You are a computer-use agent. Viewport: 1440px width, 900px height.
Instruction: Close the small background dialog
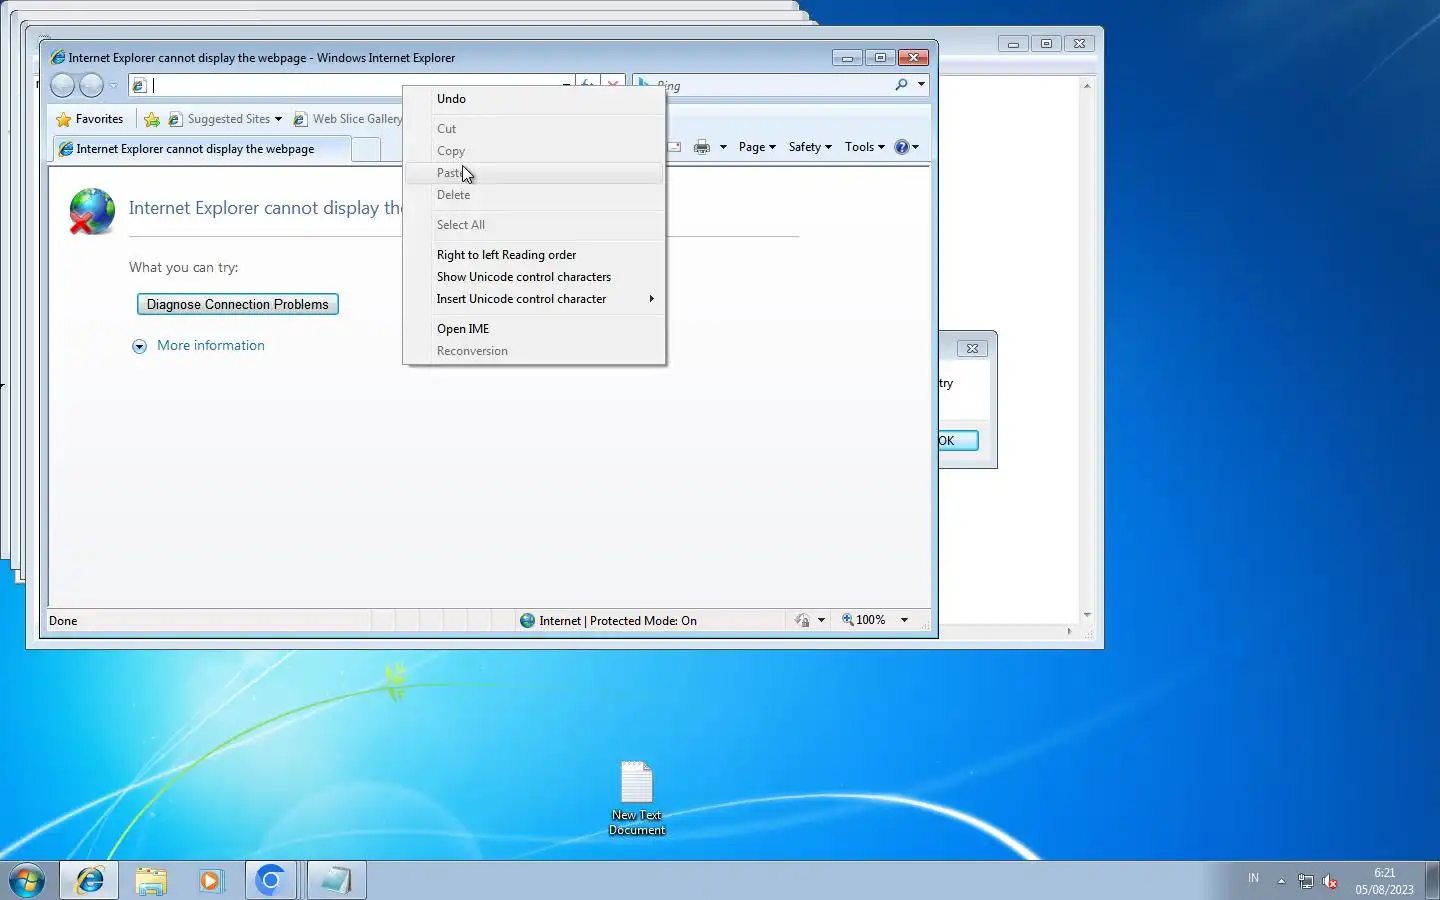tap(972, 349)
